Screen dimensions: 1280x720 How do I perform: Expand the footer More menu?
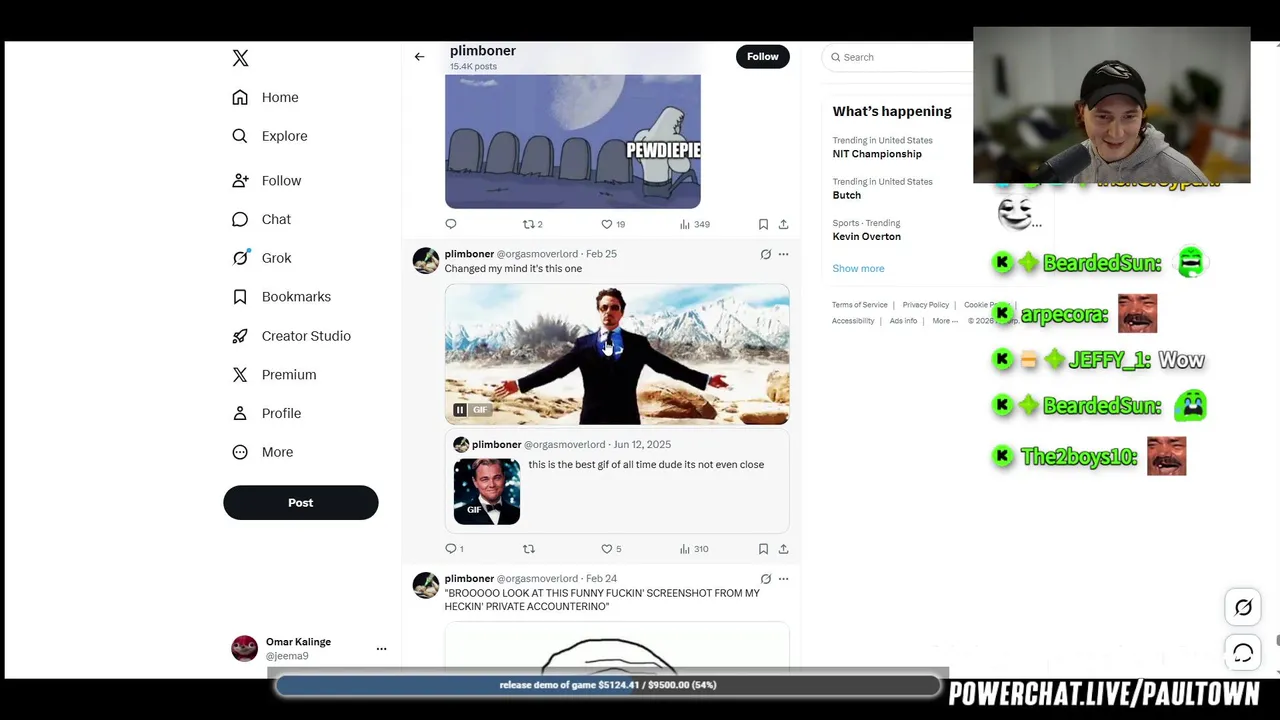[x=945, y=321]
